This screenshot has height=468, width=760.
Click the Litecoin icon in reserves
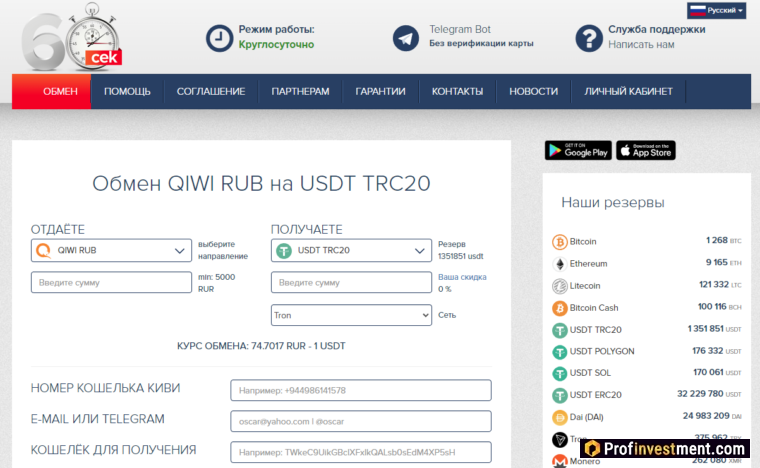[559, 285]
